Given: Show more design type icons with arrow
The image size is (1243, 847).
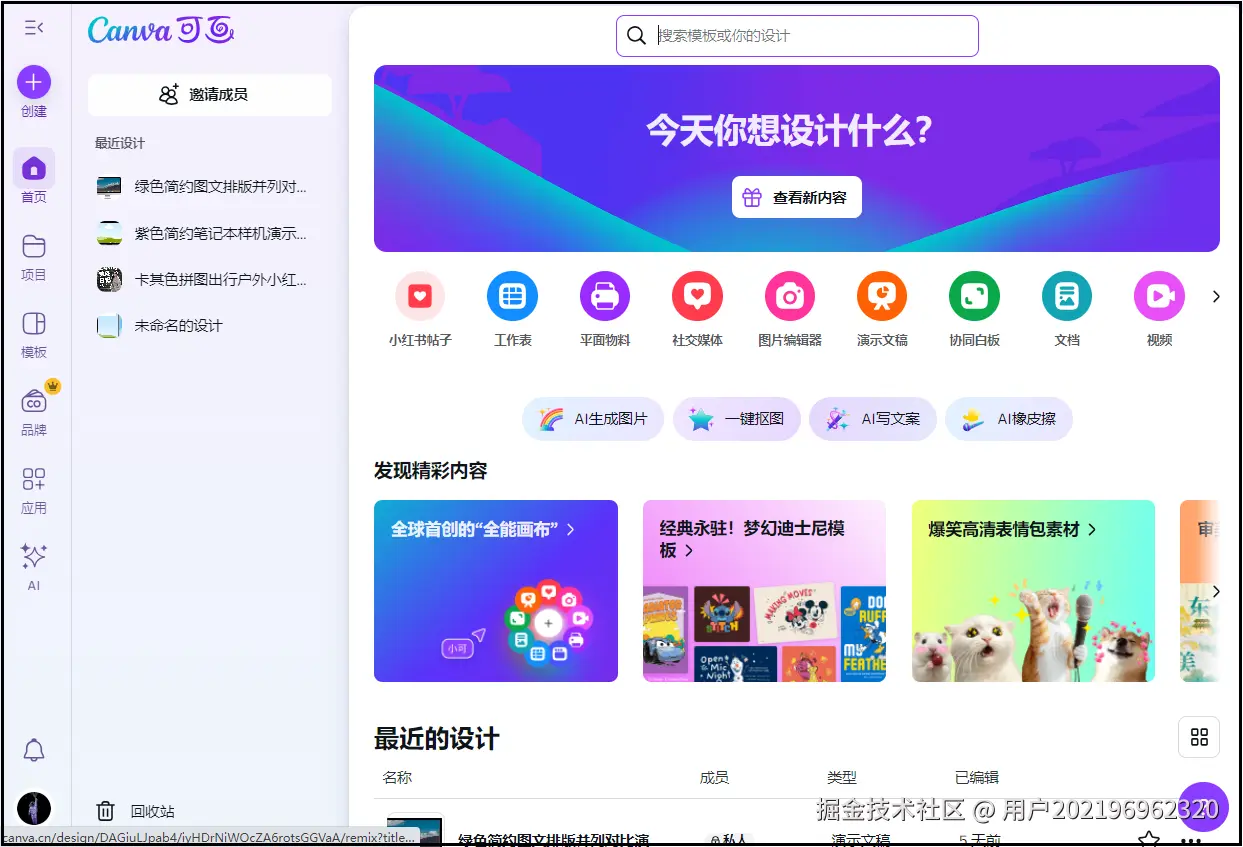Looking at the screenshot, I should tap(1216, 296).
